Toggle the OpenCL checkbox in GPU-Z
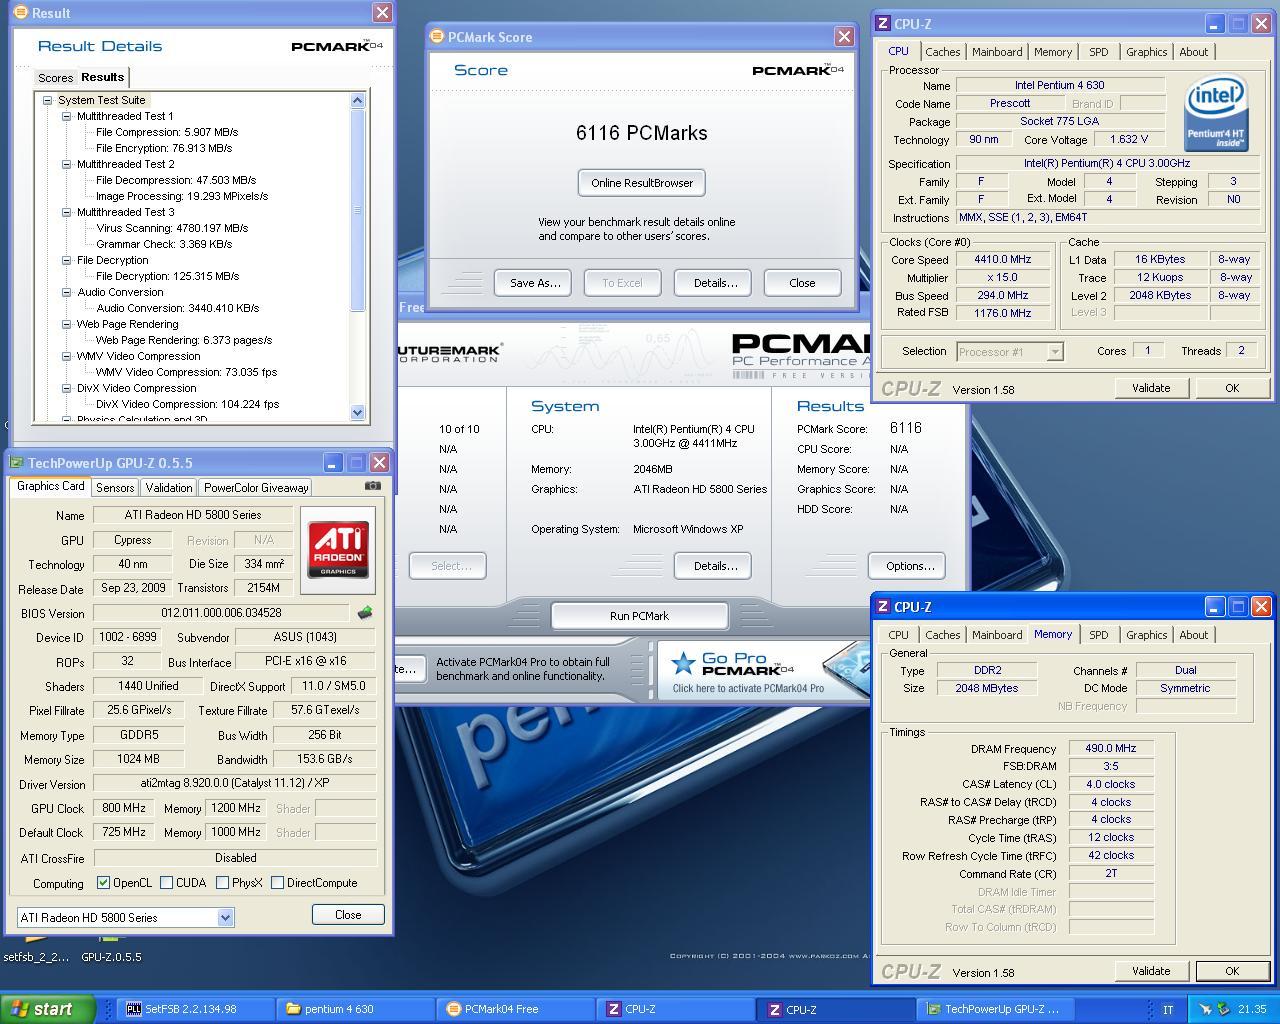The height and width of the screenshot is (1024, 1280). [x=103, y=883]
